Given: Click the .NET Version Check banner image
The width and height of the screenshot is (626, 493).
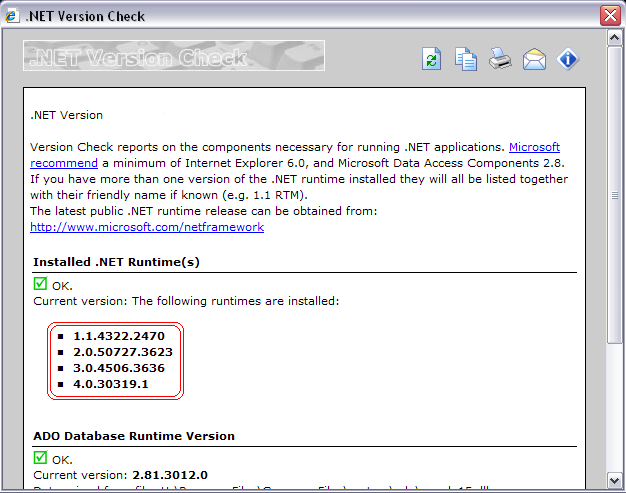Looking at the screenshot, I should [174, 56].
